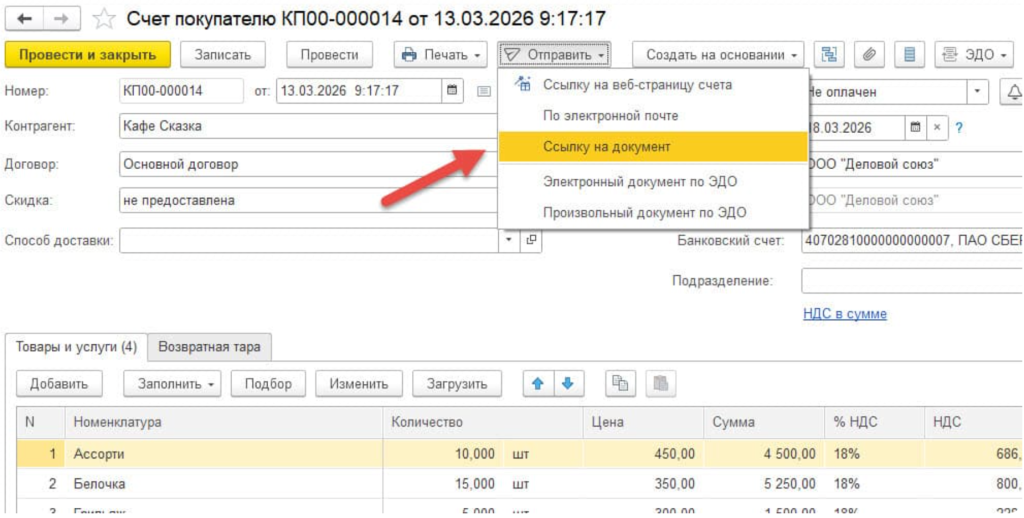The image size is (1024, 518).
Task: Select the Белочка row in Номенклатура
Action: coord(223,484)
